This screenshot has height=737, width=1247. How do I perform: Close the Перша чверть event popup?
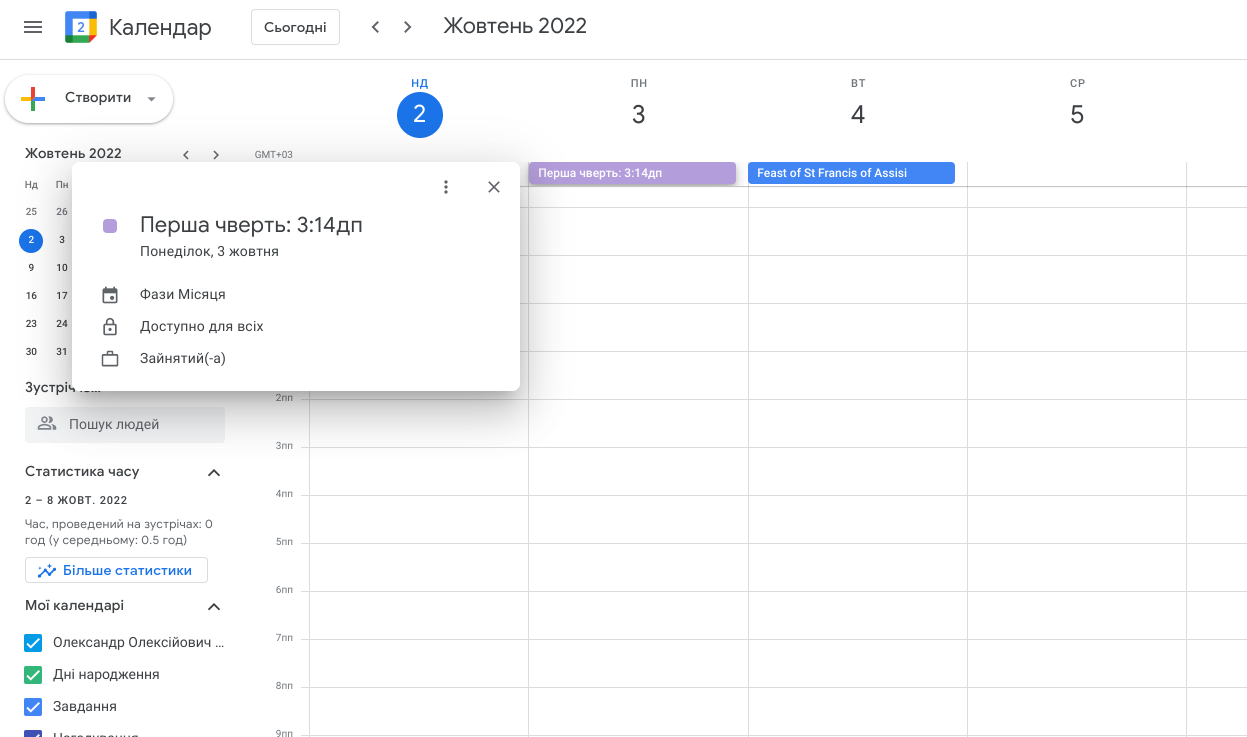click(493, 187)
